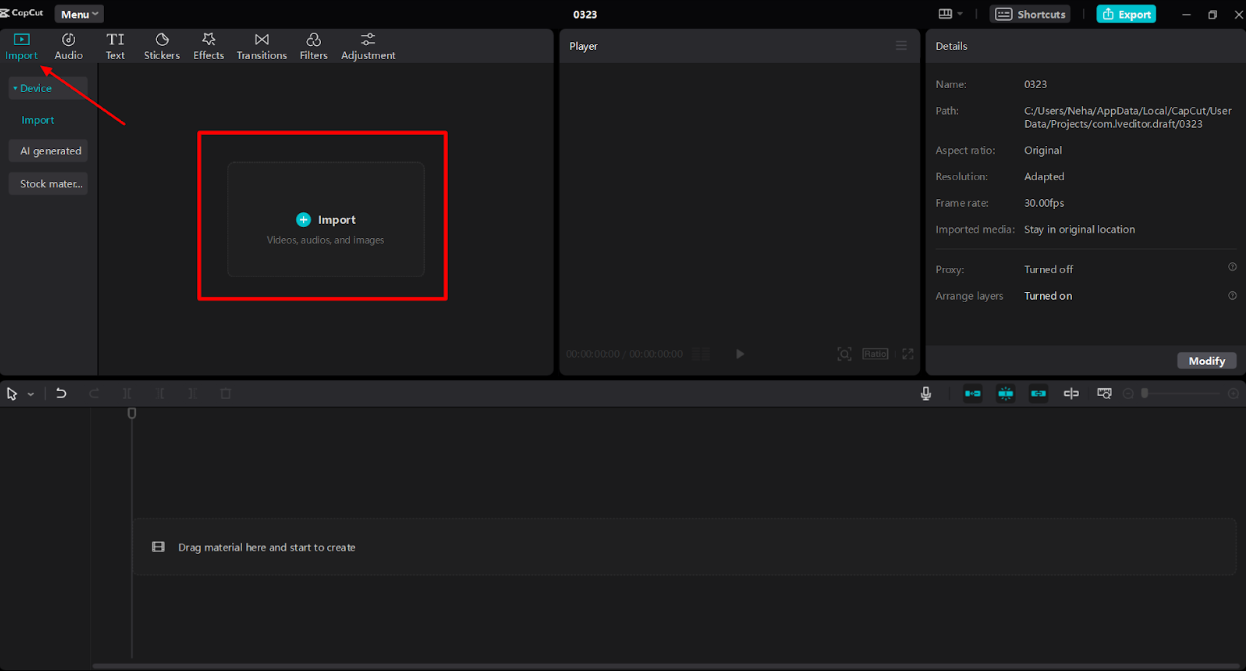Open the Import media tab

[21, 46]
